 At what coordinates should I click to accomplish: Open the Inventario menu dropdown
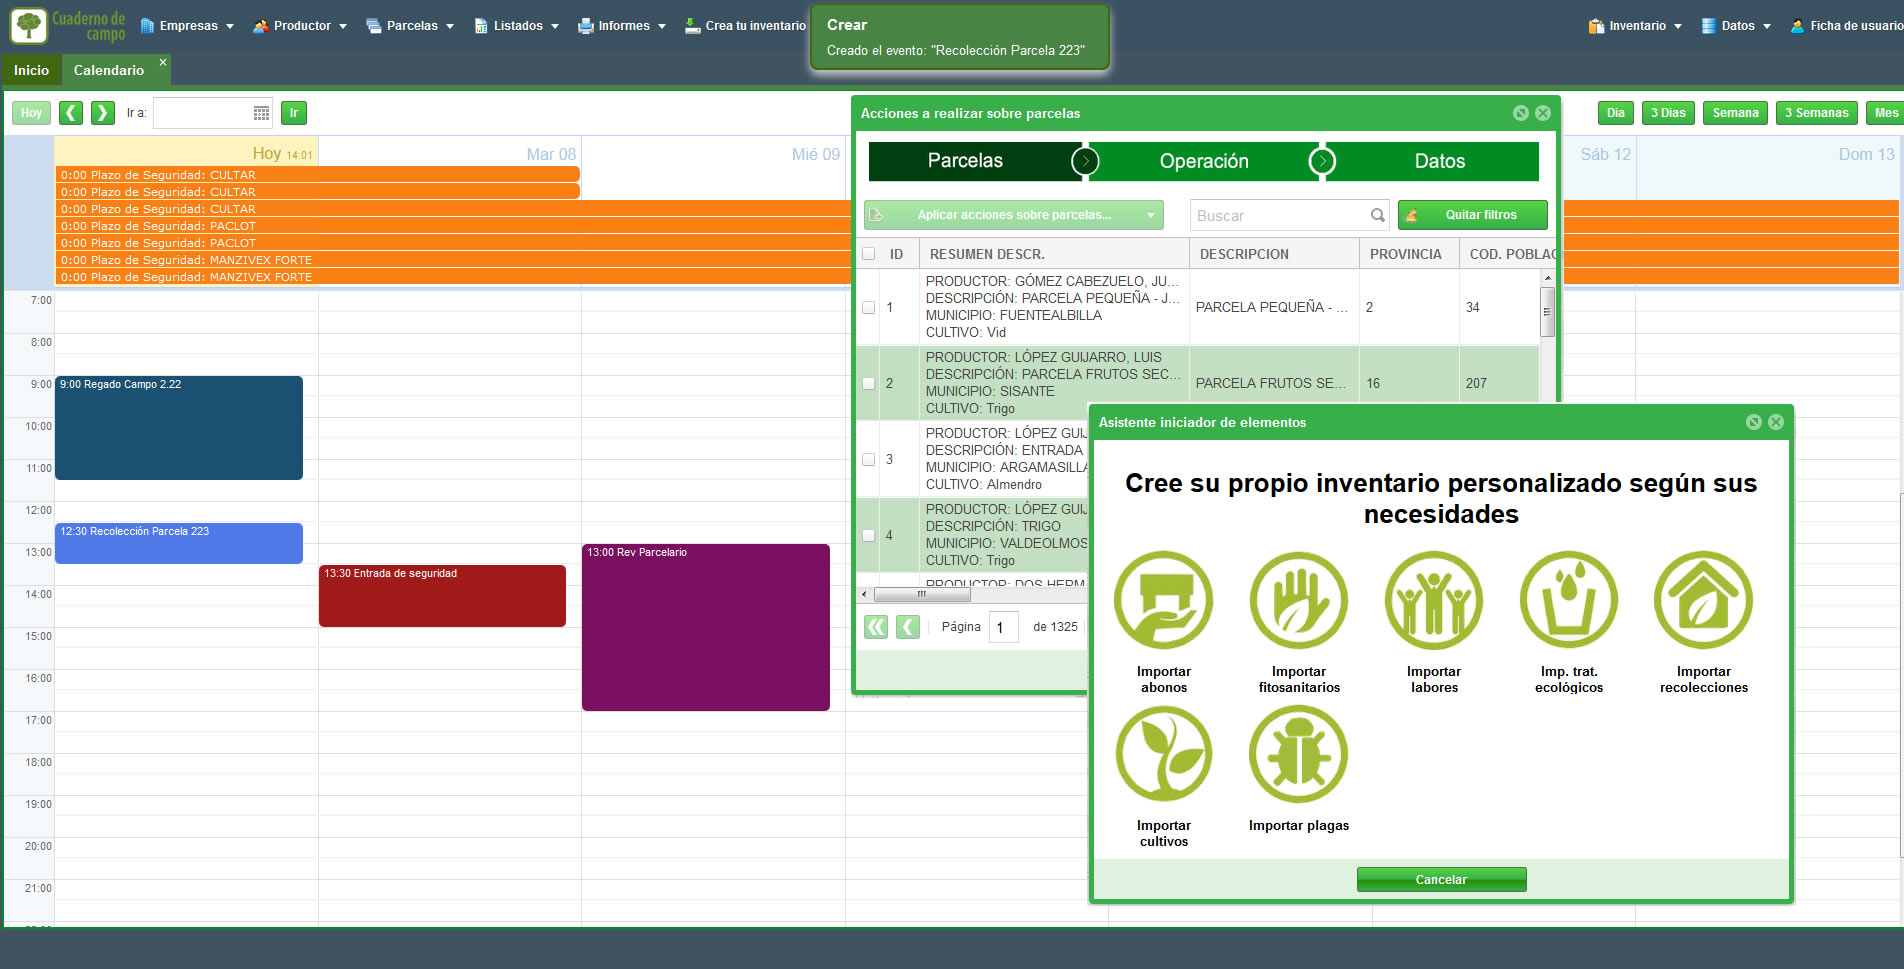[x=1635, y=26]
